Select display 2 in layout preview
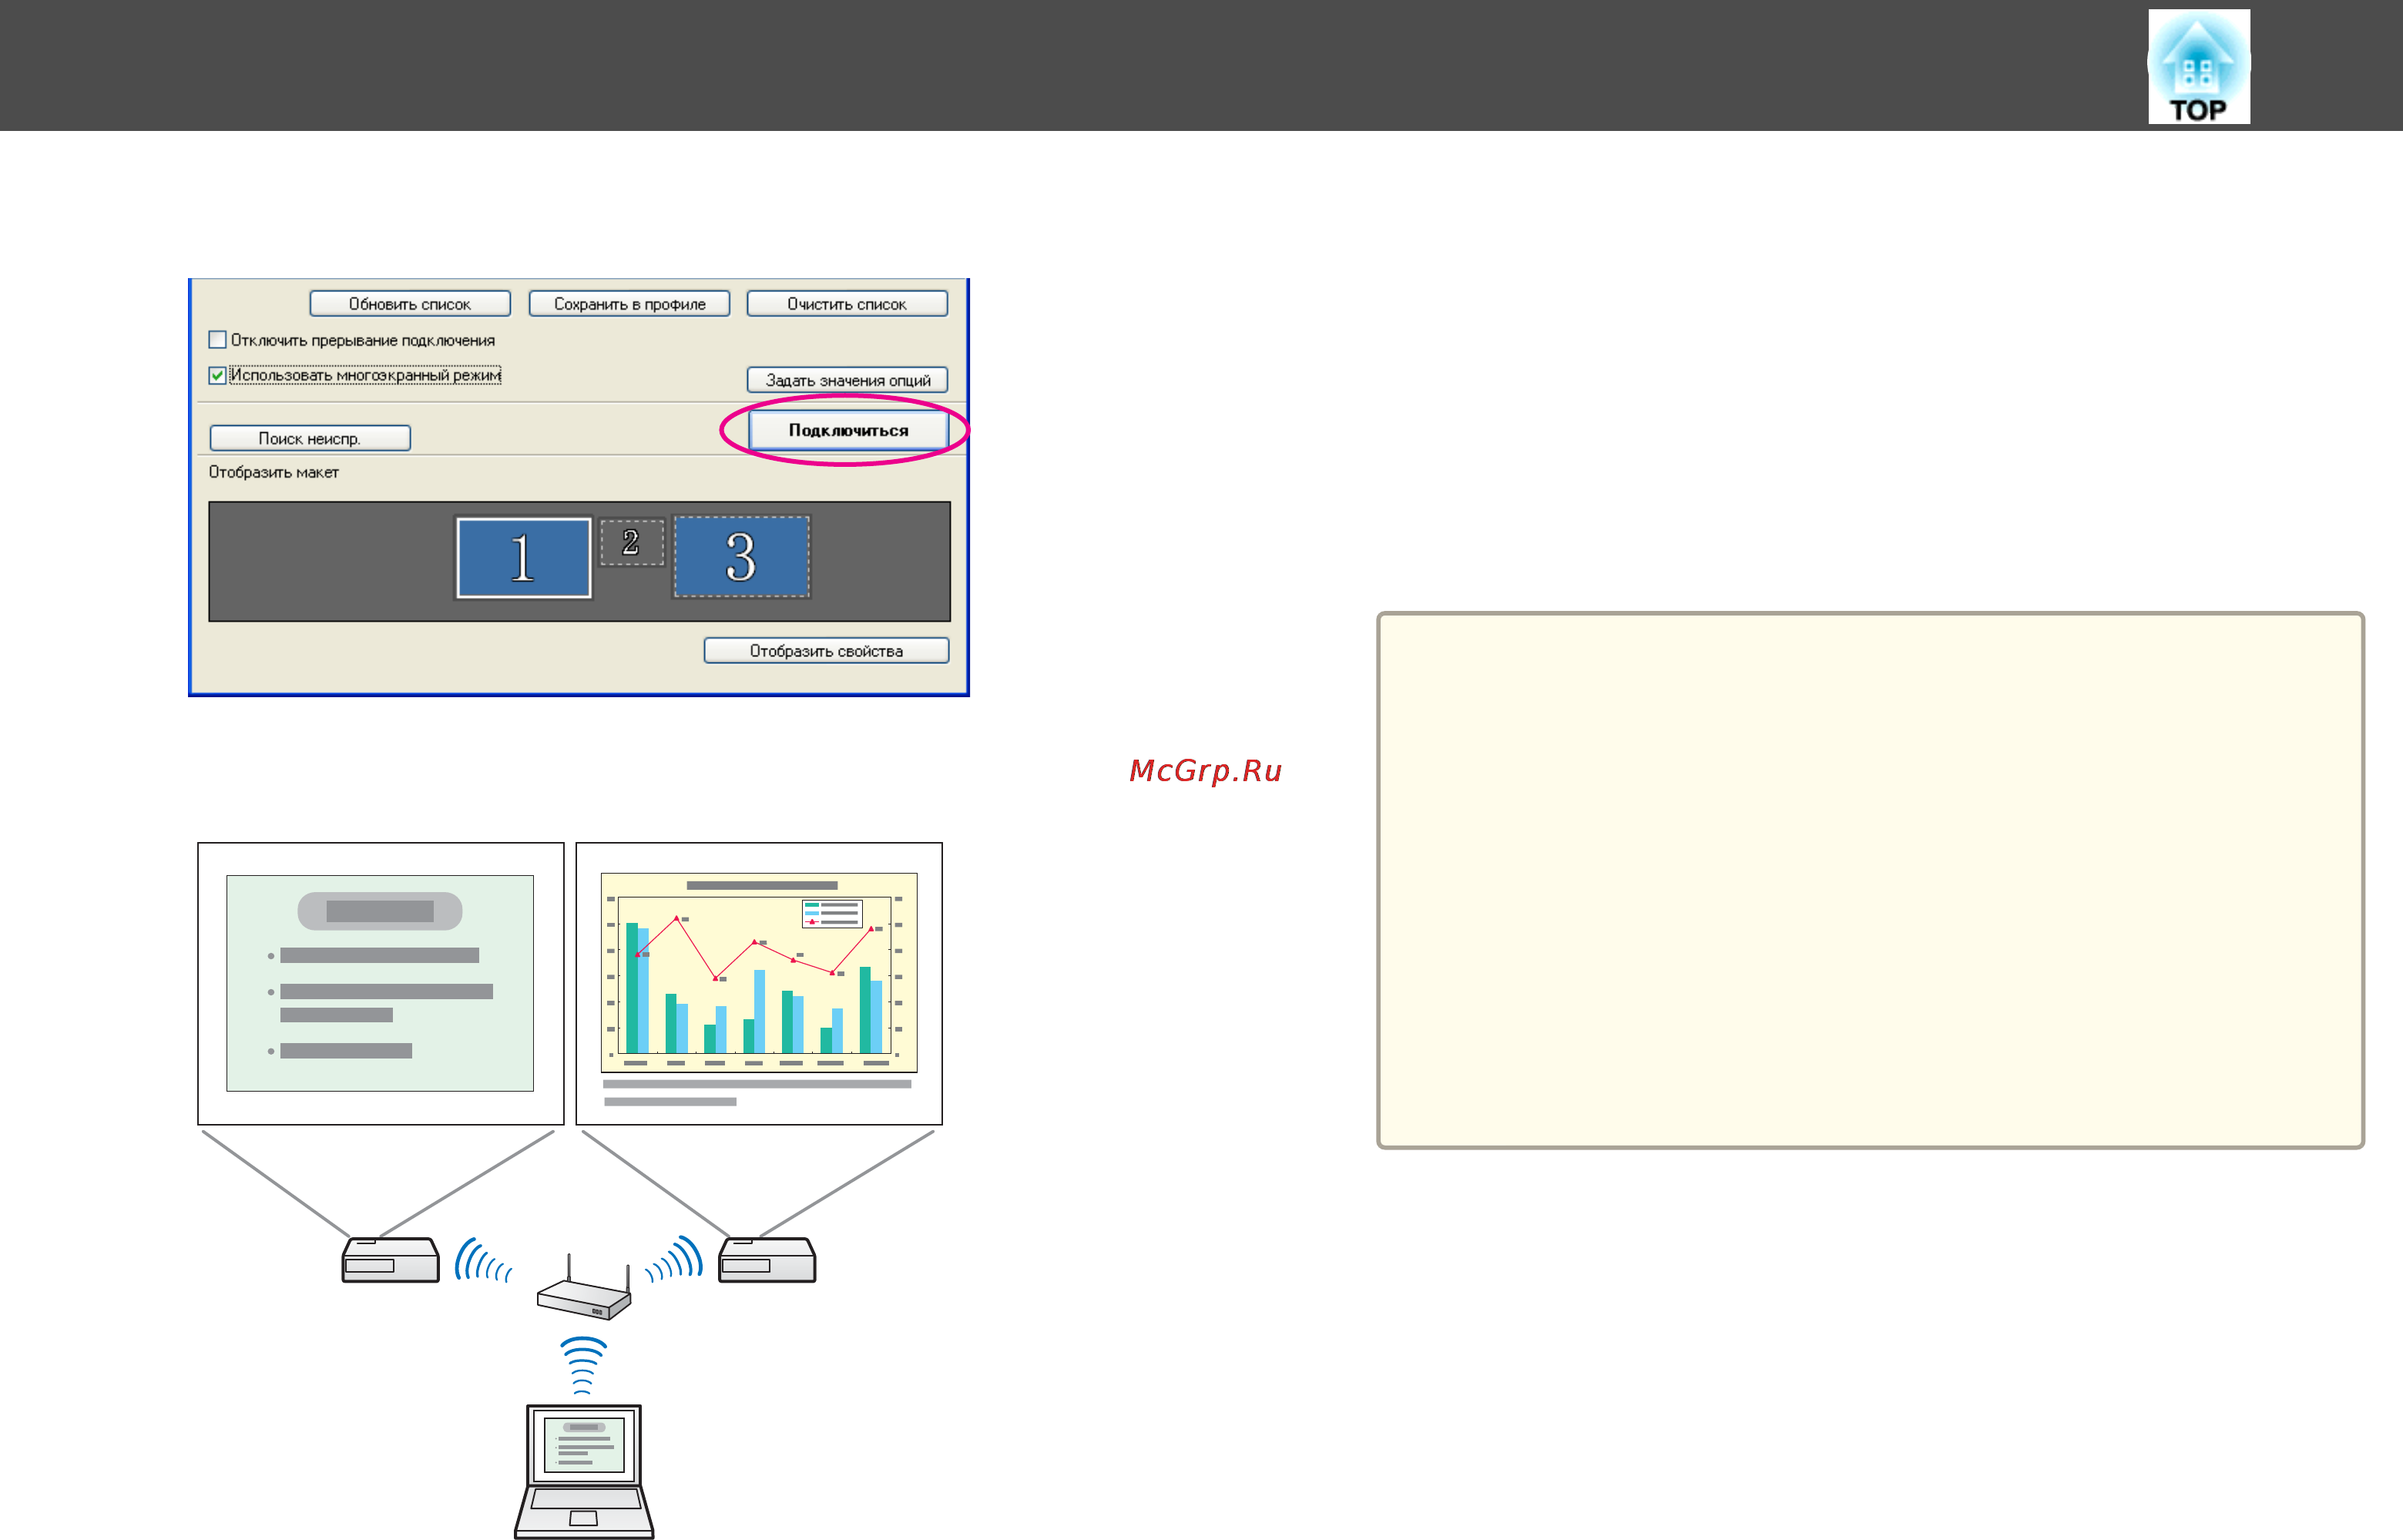The image size is (2403, 1540). pos(631,542)
